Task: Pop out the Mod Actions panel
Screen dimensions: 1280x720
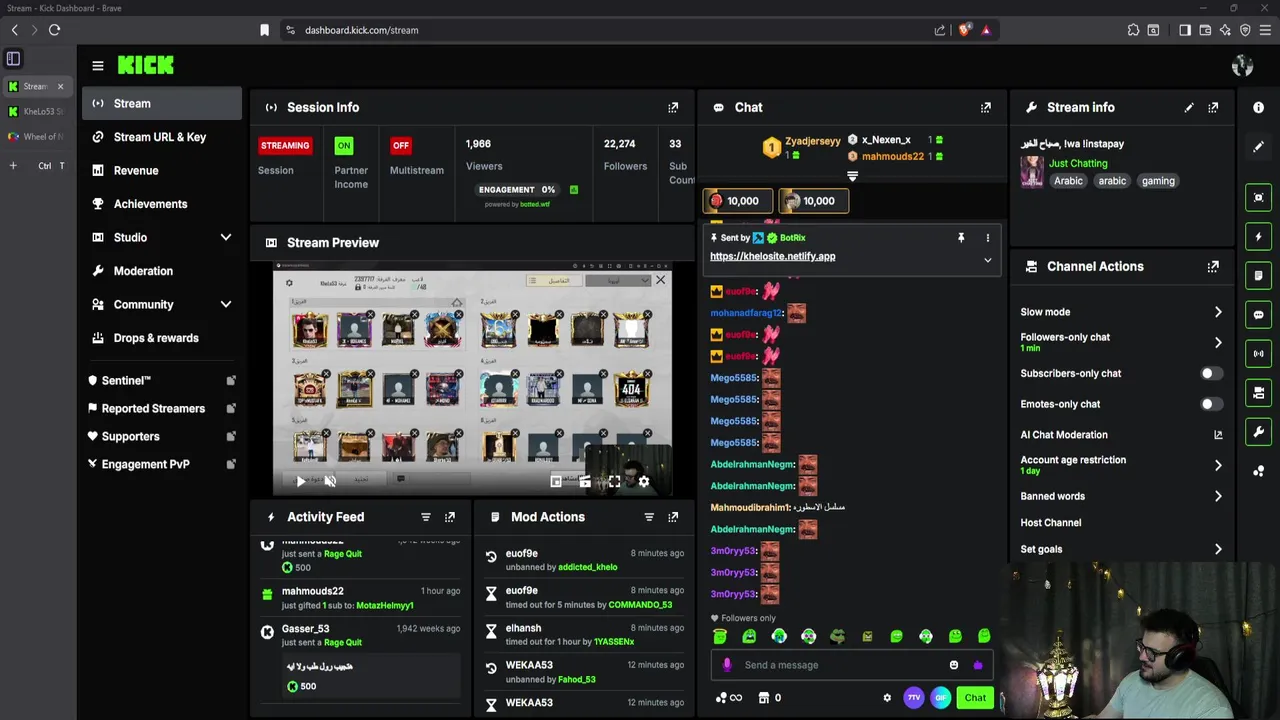Action: pyautogui.click(x=673, y=517)
